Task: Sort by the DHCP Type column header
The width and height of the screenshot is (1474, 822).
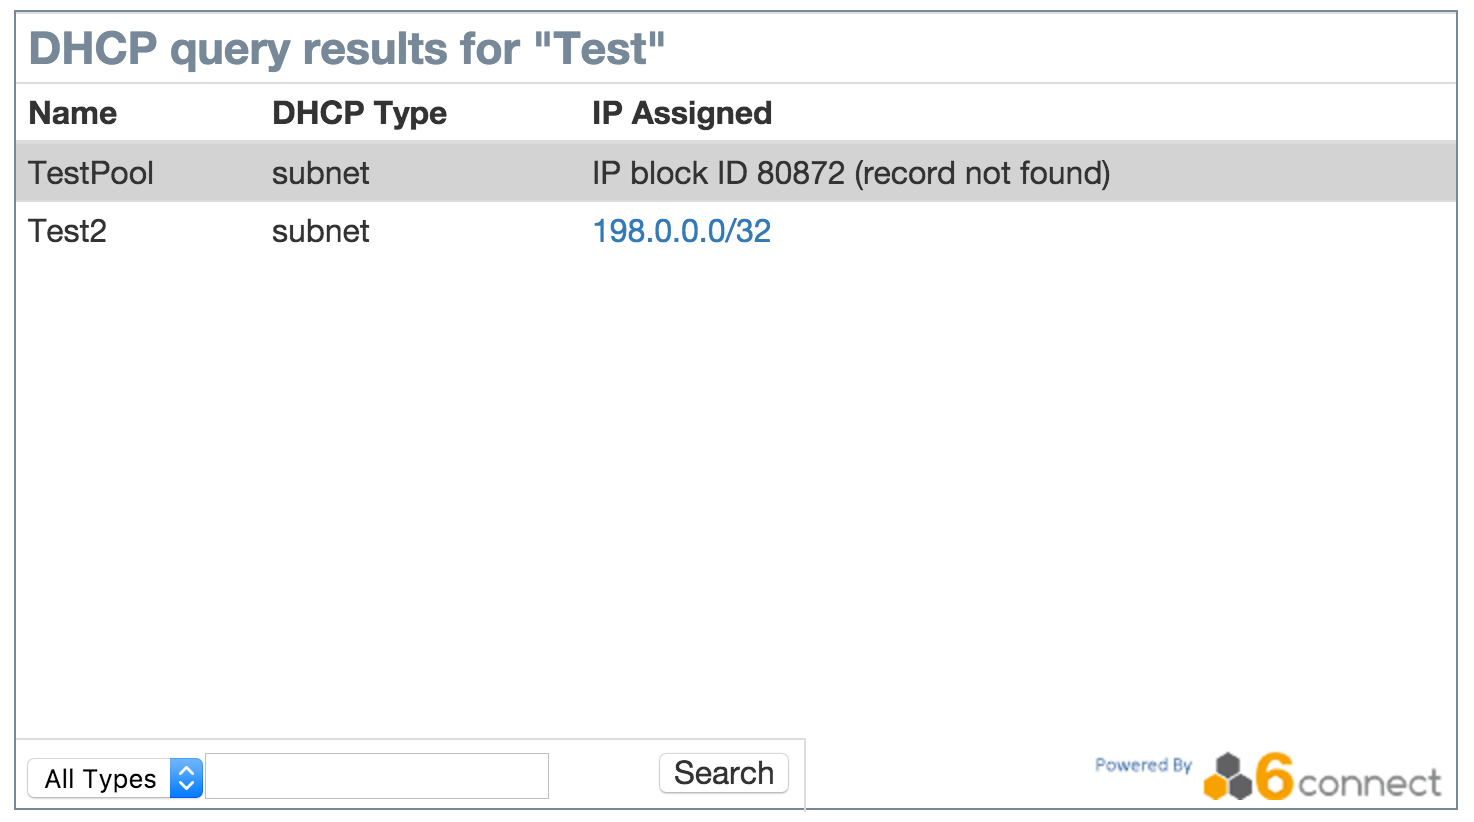Action: click(x=359, y=113)
